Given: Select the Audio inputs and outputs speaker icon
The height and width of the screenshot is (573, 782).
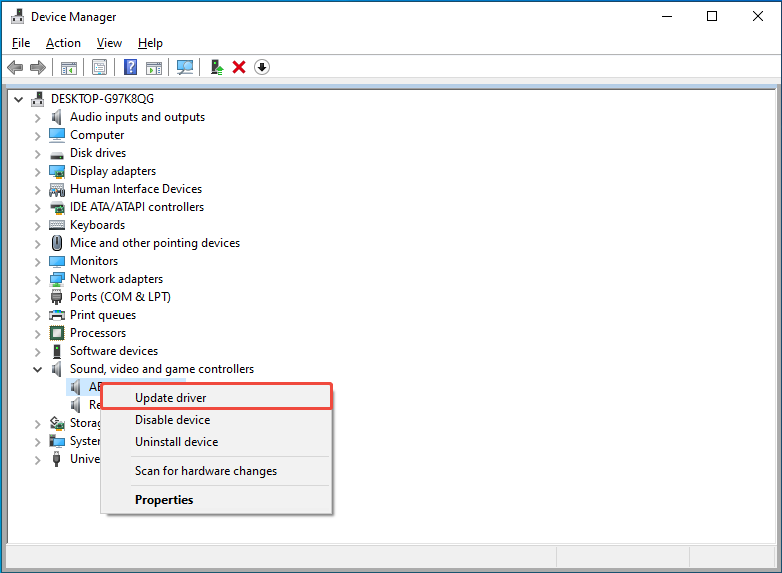Looking at the screenshot, I should pyautogui.click(x=57, y=117).
